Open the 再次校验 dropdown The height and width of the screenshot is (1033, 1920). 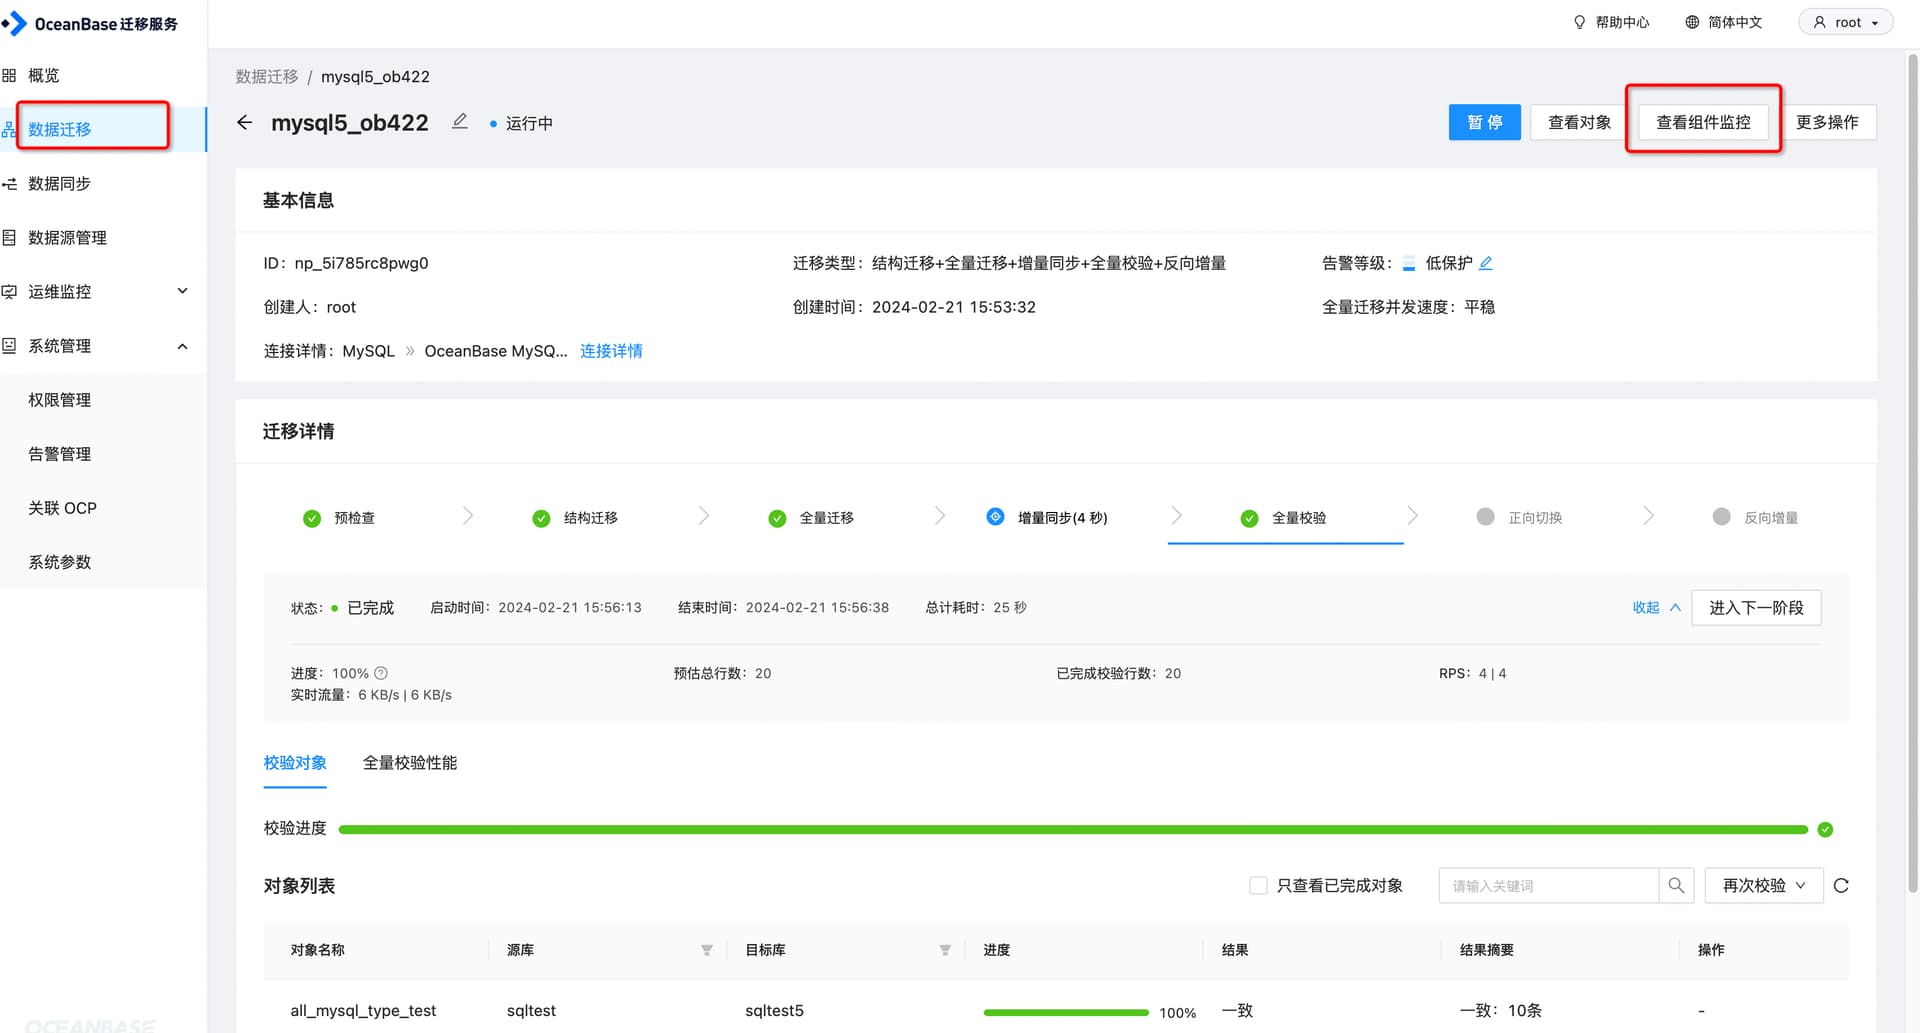coord(1763,885)
